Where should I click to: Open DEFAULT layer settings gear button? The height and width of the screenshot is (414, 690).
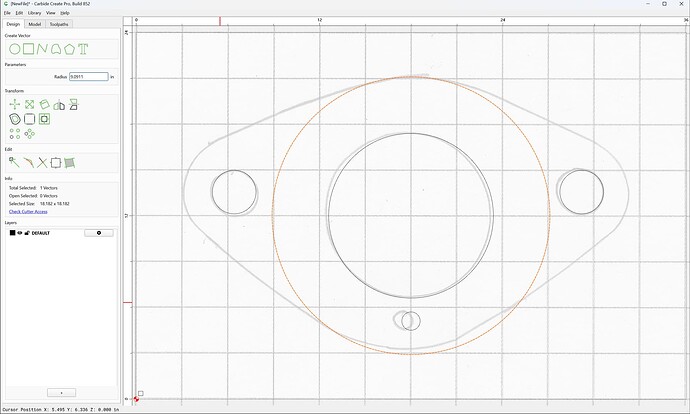point(99,233)
